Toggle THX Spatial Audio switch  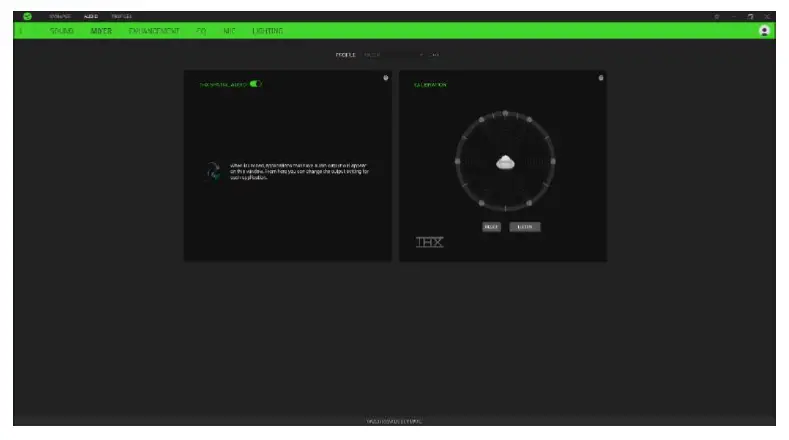pyautogui.click(x=256, y=84)
